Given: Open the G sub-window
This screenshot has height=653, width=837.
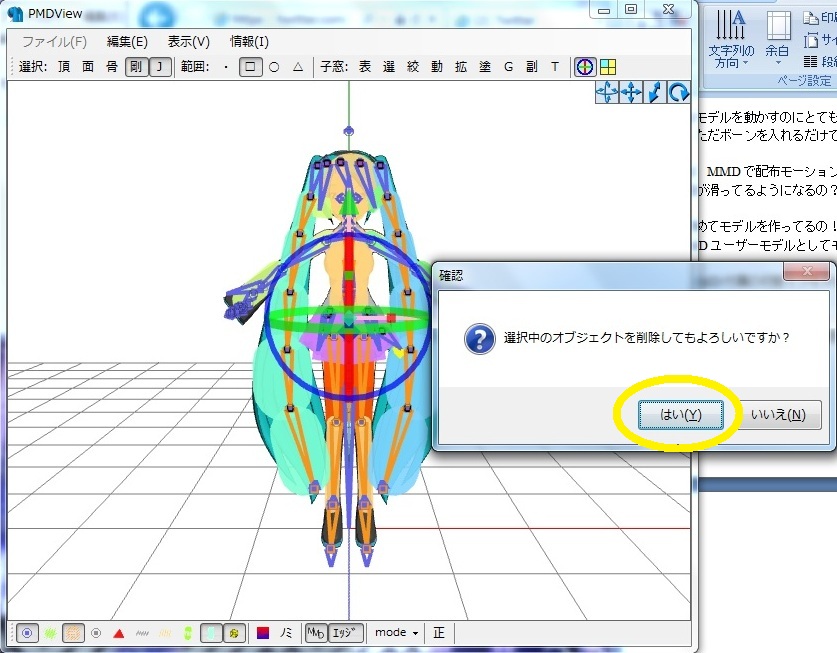Looking at the screenshot, I should pyautogui.click(x=508, y=67).
